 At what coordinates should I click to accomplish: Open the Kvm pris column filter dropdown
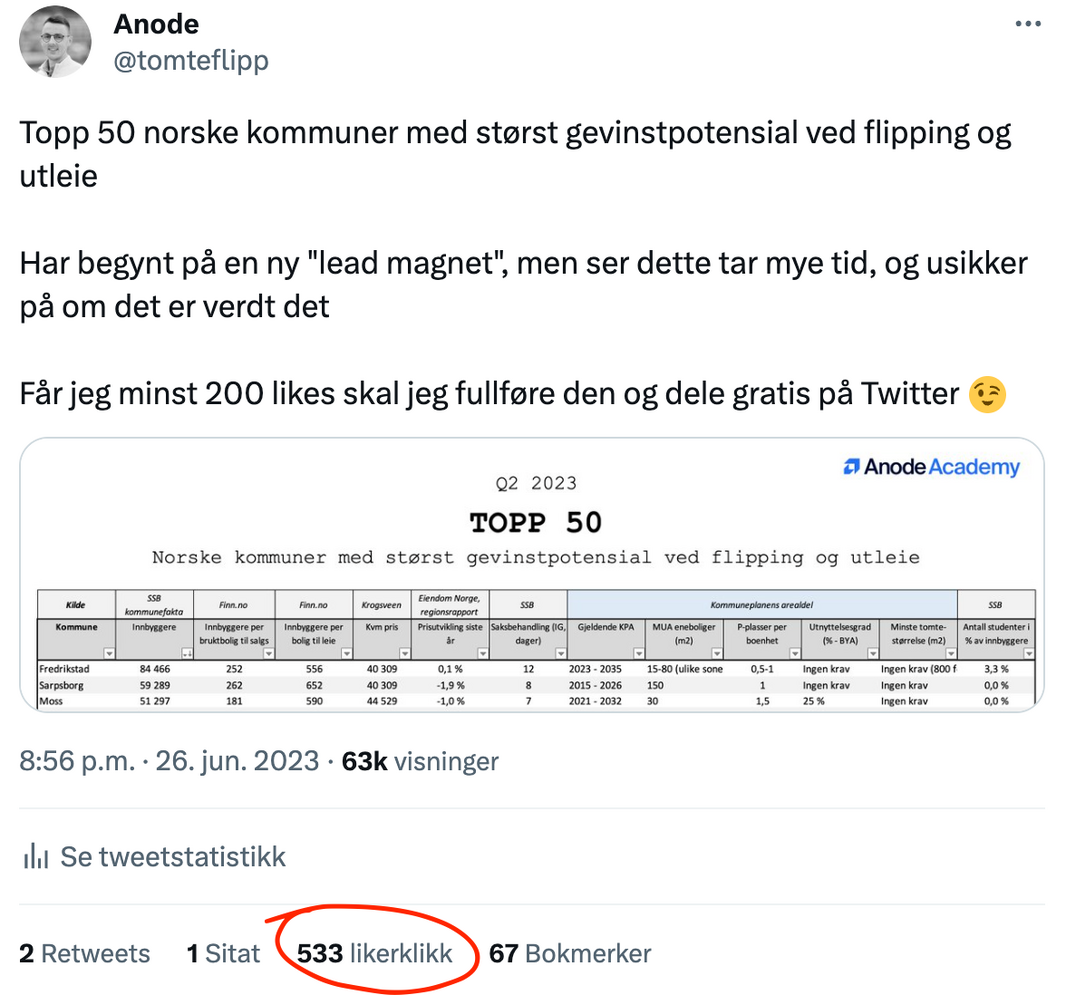(x=402, y=653)
